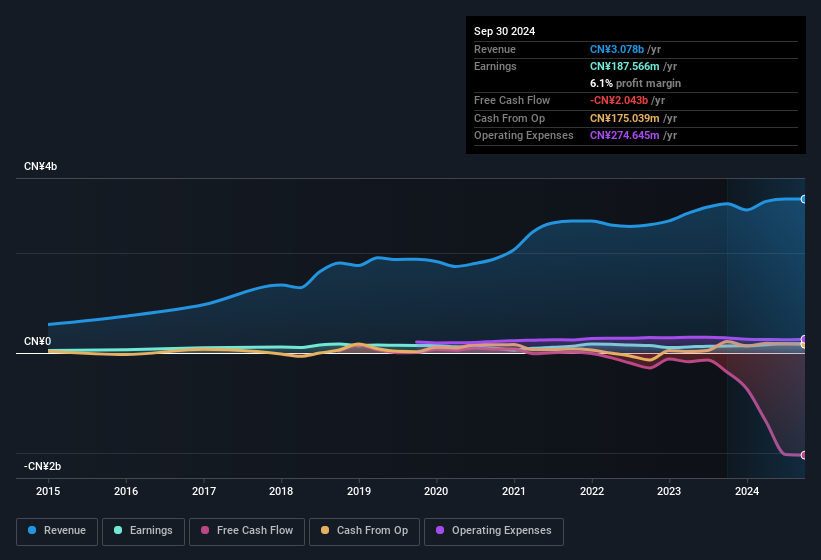Click the 2015 label on the x-axis

click(49, 491)
